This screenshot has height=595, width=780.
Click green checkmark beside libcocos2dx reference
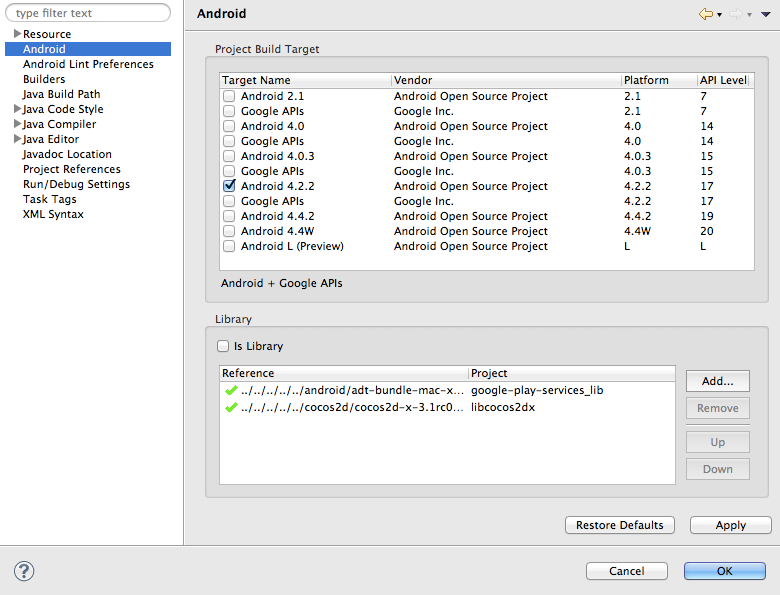231,407
